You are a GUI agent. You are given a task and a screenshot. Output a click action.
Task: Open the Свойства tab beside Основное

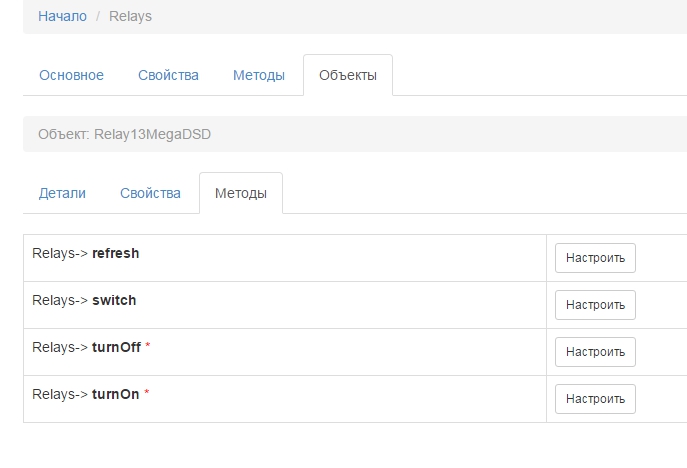168,75
